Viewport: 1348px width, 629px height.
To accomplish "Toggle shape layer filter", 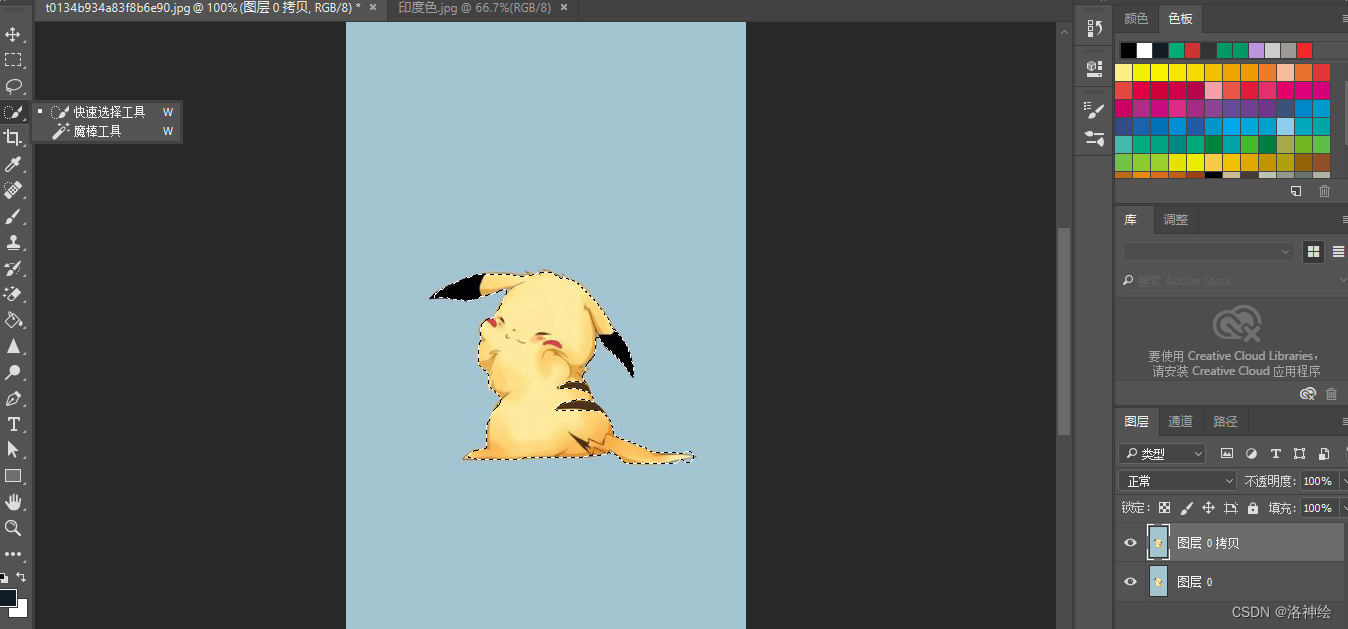I will tap(1299, 454).
